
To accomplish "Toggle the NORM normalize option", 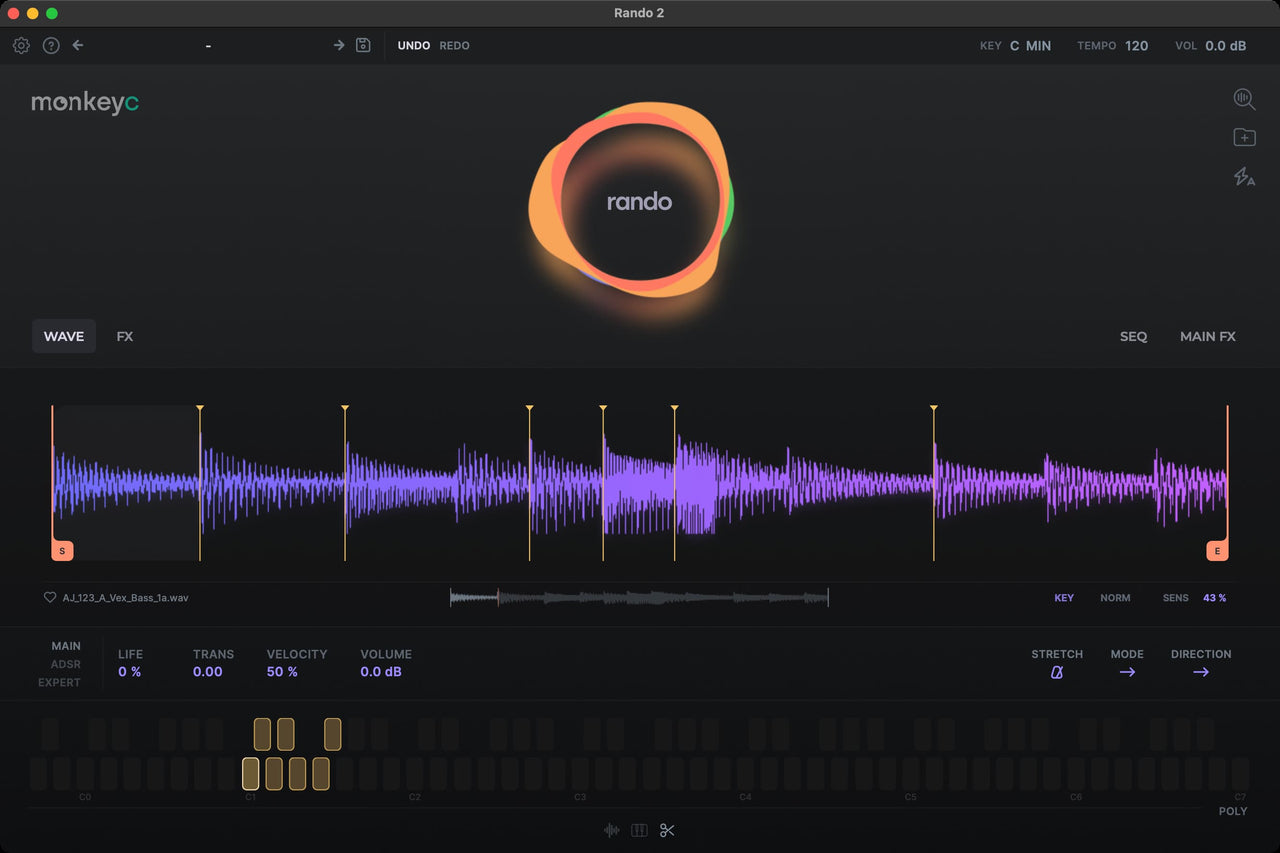I will tap(1115, 598).
